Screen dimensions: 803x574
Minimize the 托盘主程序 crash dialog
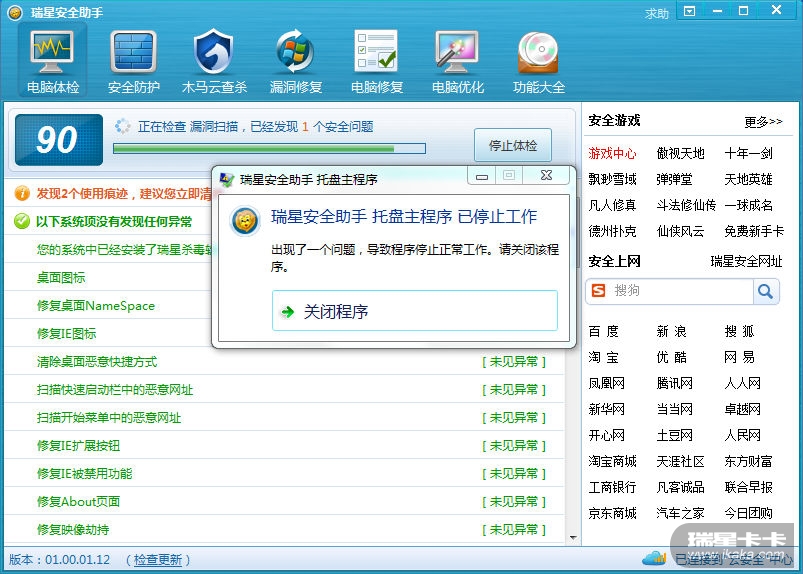coord(481,175)
